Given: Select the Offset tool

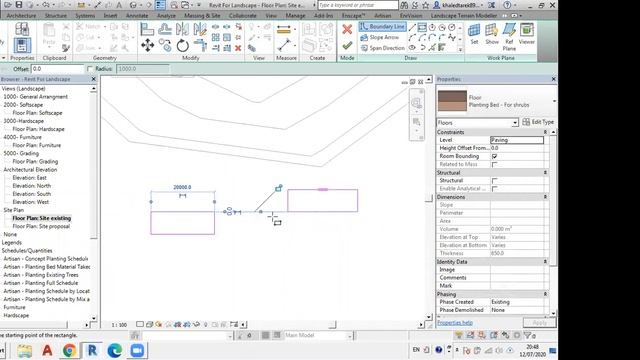Looking at the screenshot, I should pos(165,29).
